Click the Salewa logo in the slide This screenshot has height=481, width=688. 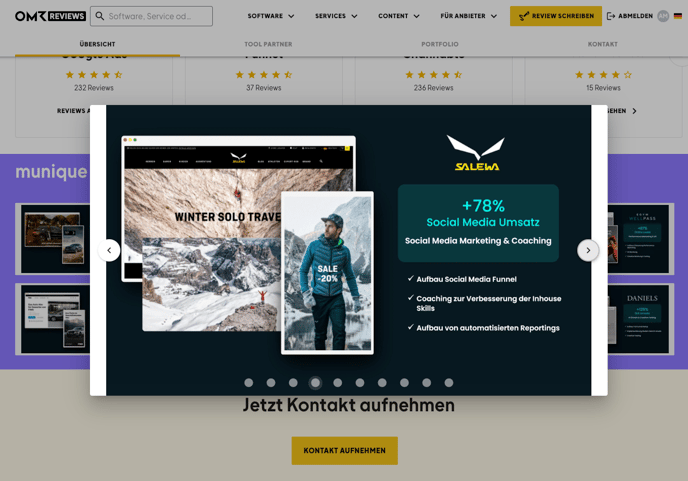point(477,153)
